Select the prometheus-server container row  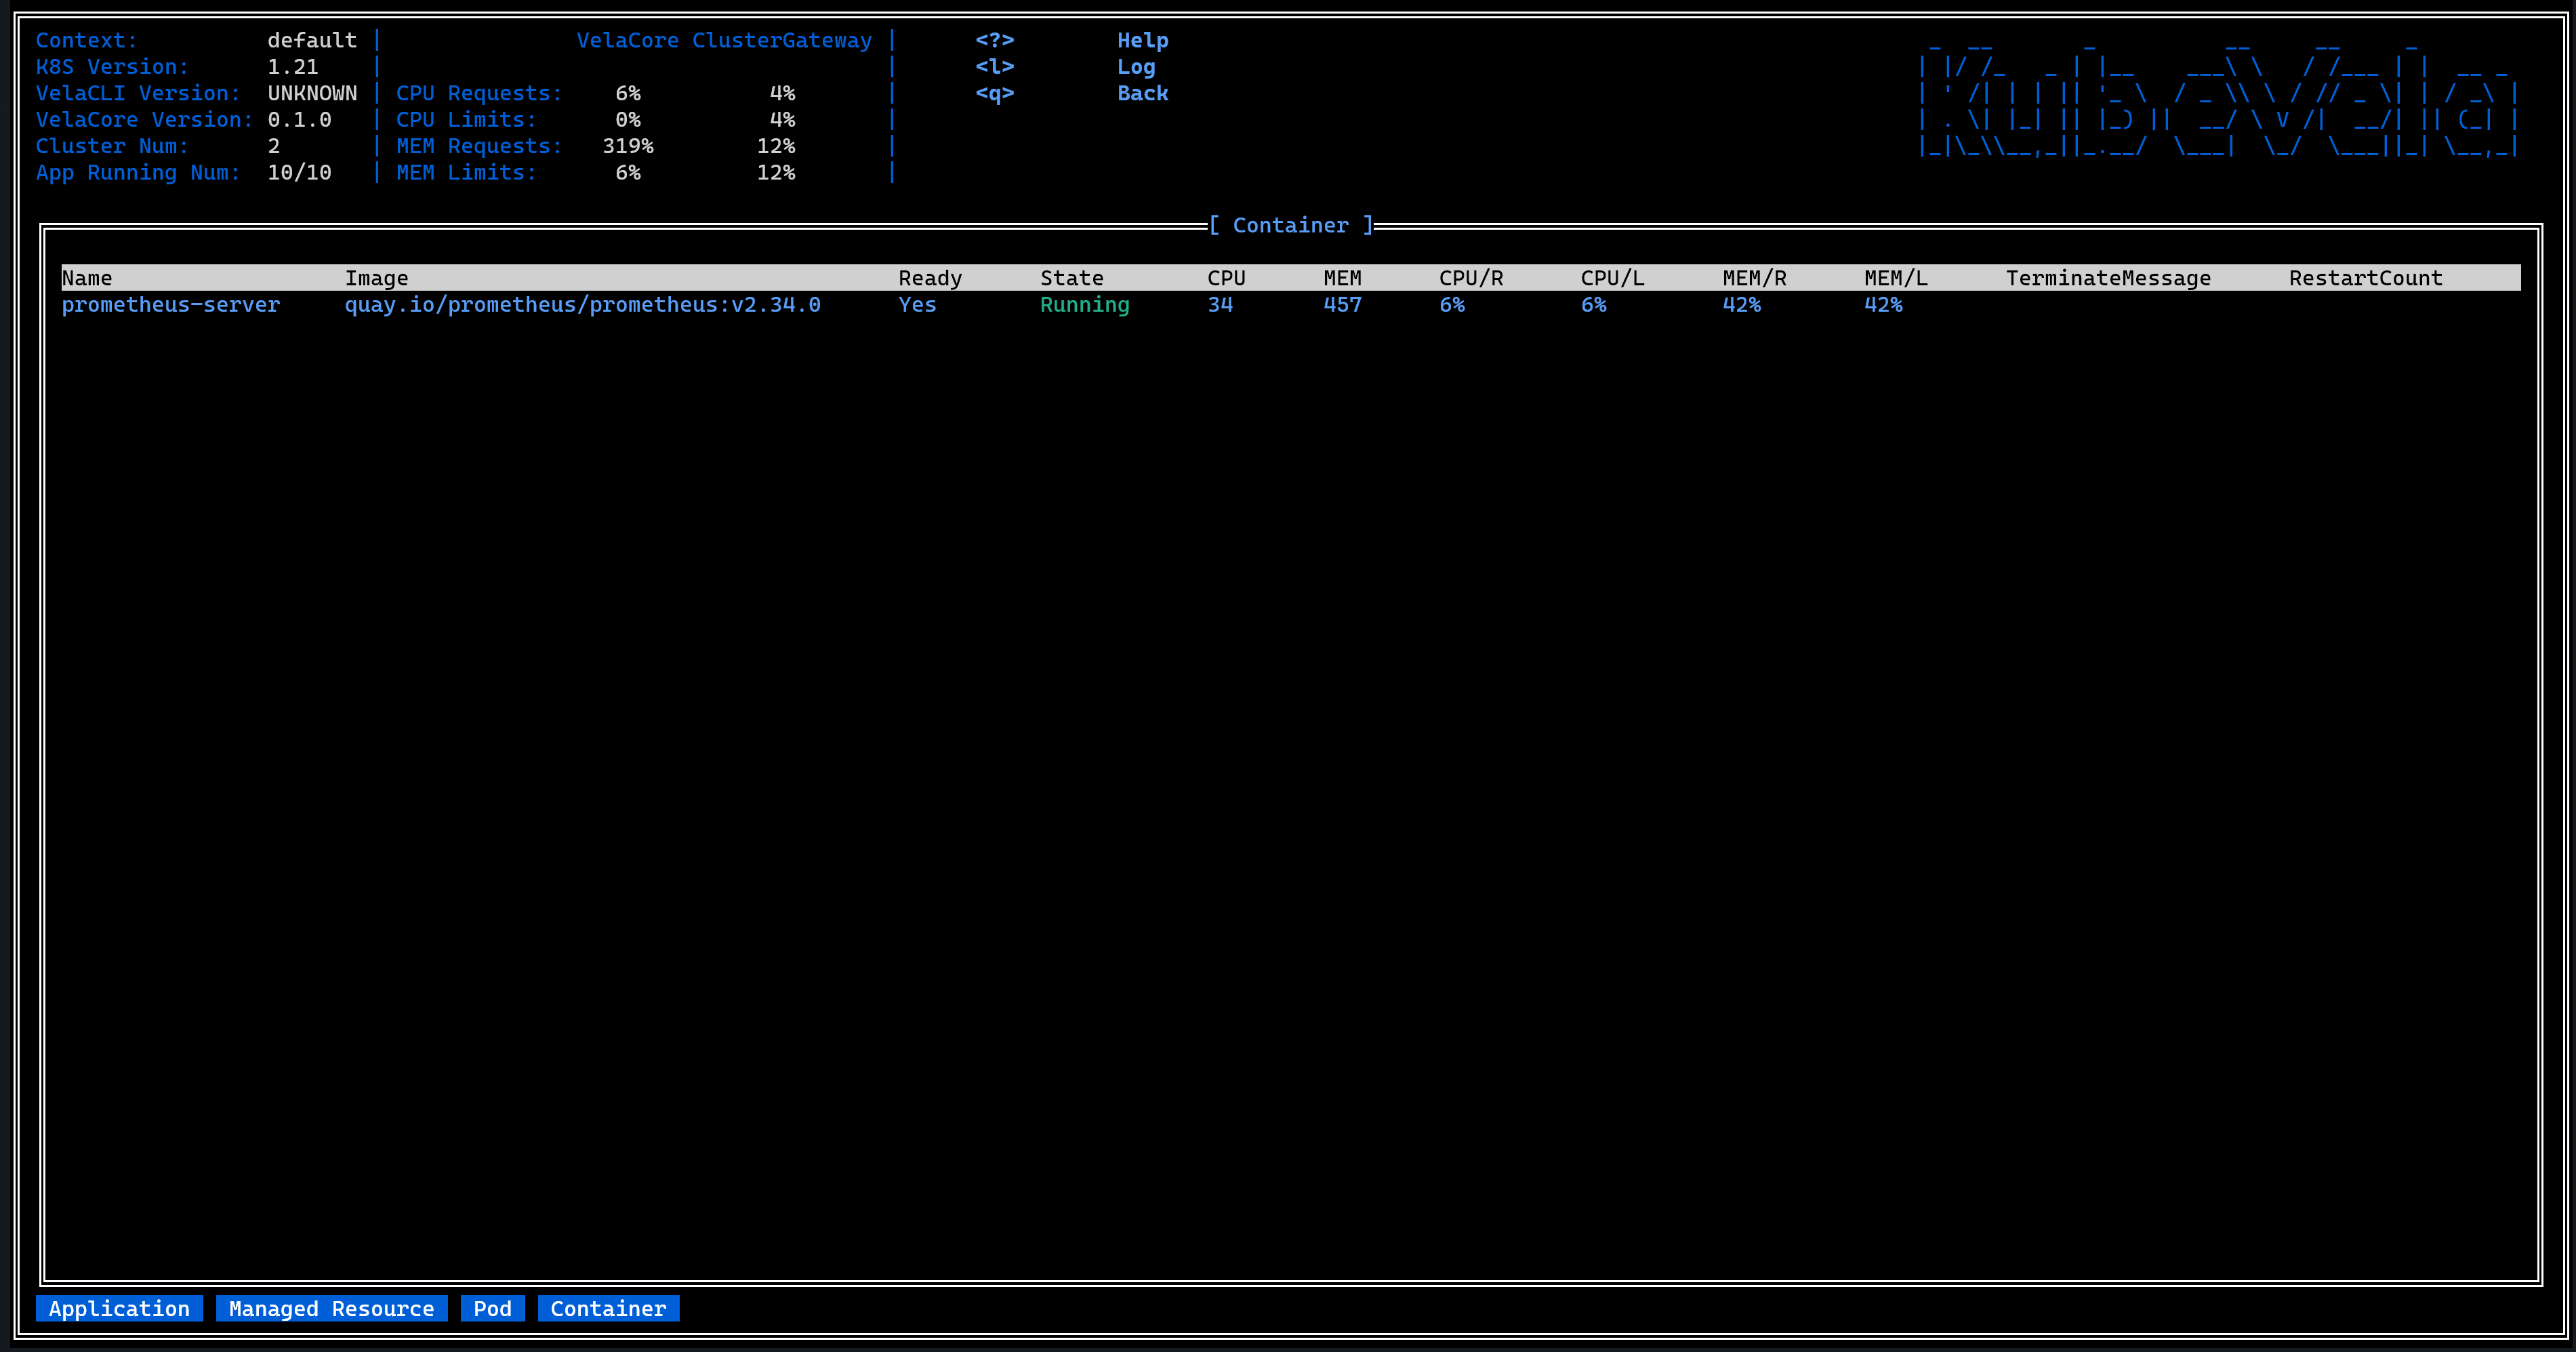[171, 305]
